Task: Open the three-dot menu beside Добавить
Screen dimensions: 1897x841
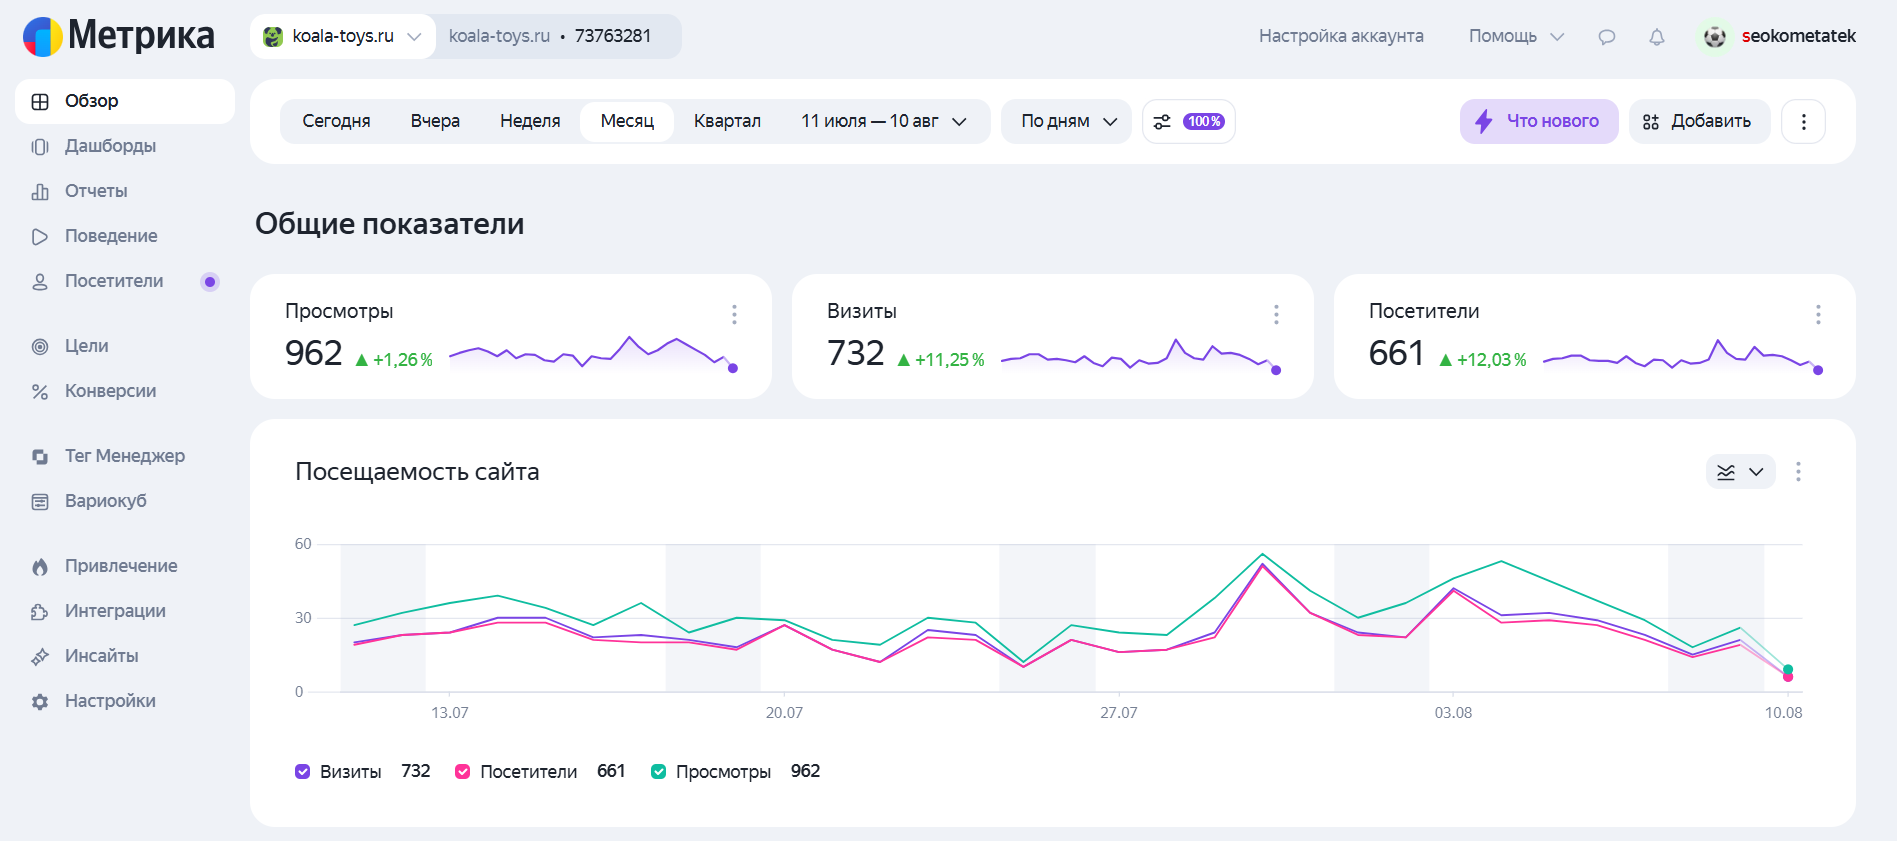Action: click(1803, 121)
